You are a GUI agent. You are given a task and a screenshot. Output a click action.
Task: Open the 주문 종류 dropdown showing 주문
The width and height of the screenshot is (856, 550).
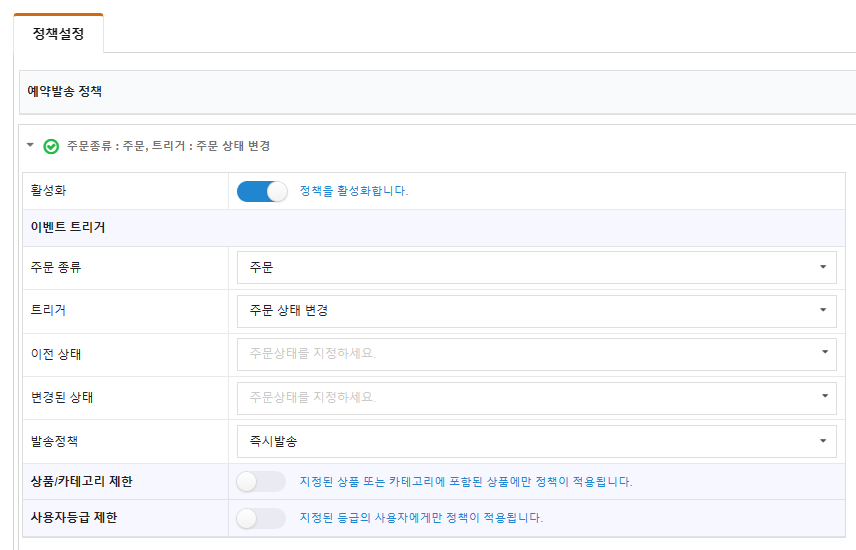click(x=537, y=268)
